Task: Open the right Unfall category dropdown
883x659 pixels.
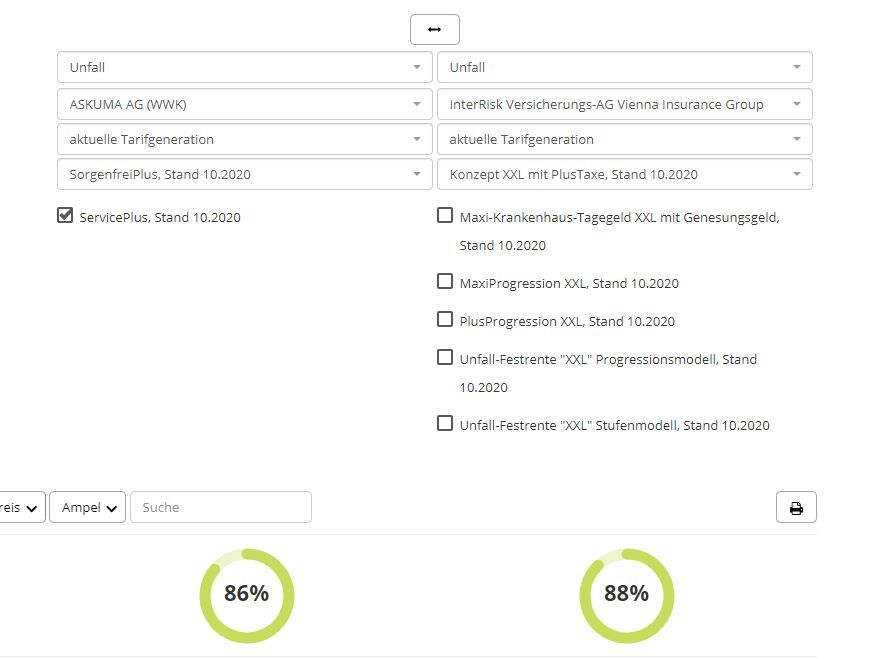Action: (x=625, y=67)
